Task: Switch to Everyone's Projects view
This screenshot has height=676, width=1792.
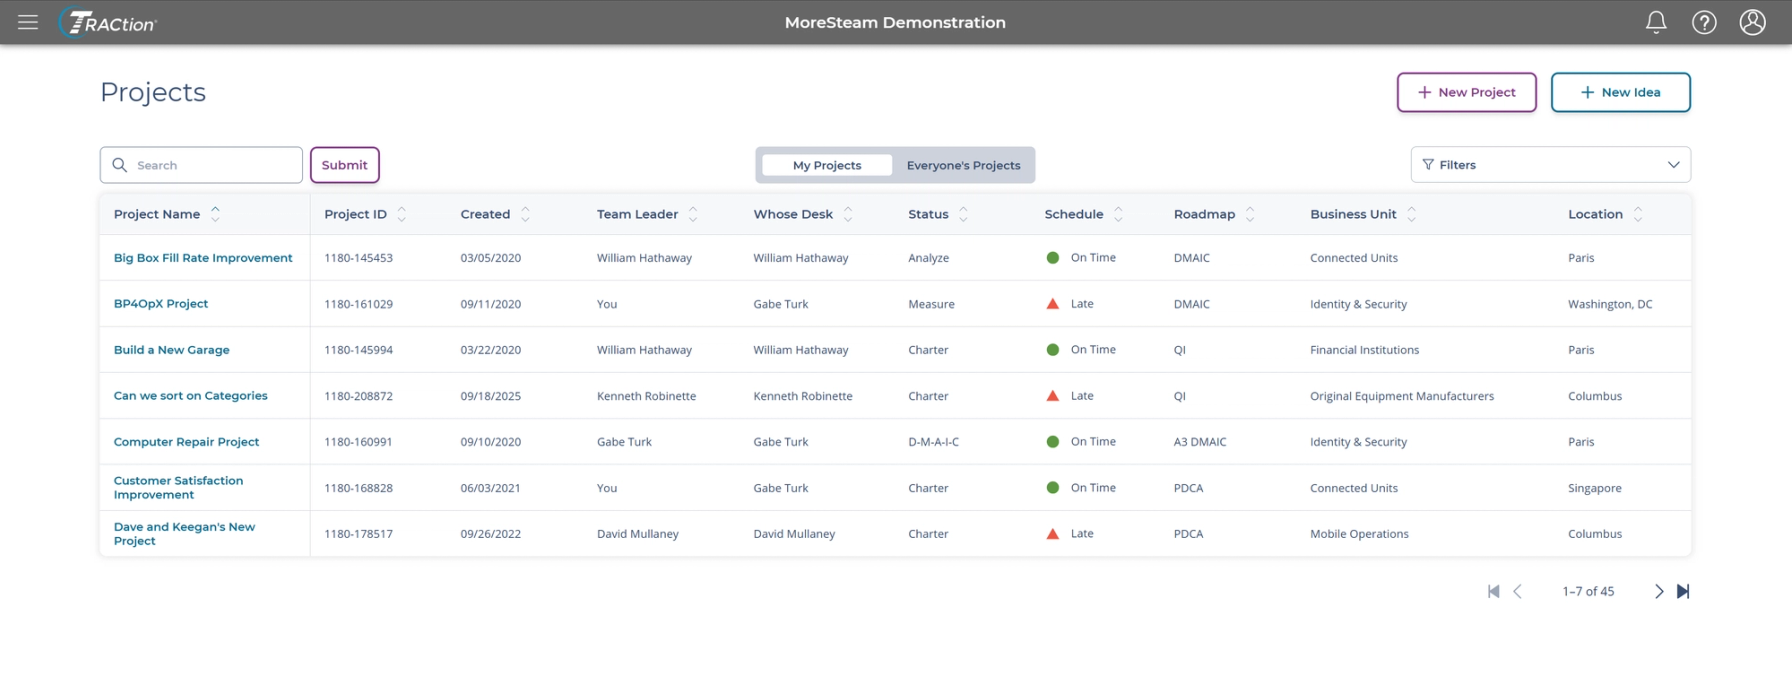Action: click(x=963, y=165)
